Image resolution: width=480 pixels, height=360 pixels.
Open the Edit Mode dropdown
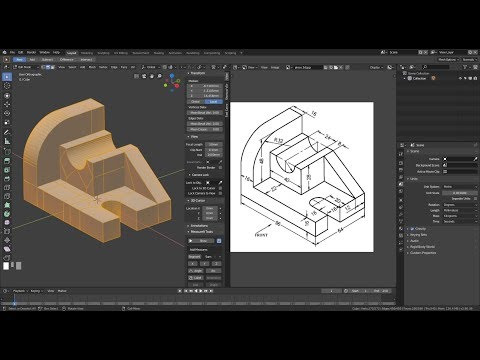point(26,67)
